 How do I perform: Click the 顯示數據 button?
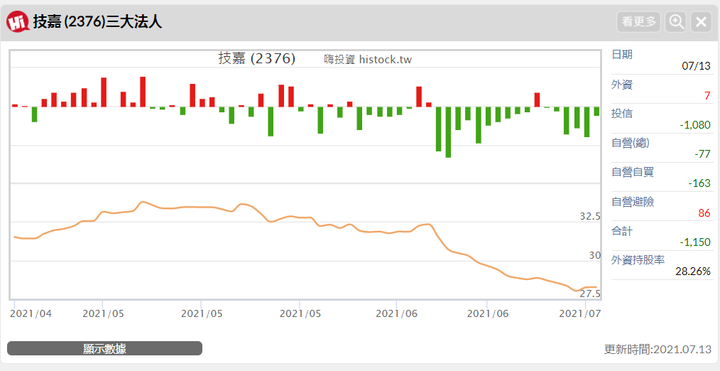coord(105,348)
